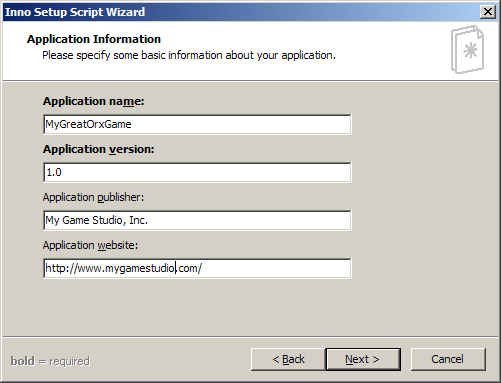Go to the previous page with Back
Image resolution: width=501 pixels, height=383 pixels.
(x=288, y=359)
